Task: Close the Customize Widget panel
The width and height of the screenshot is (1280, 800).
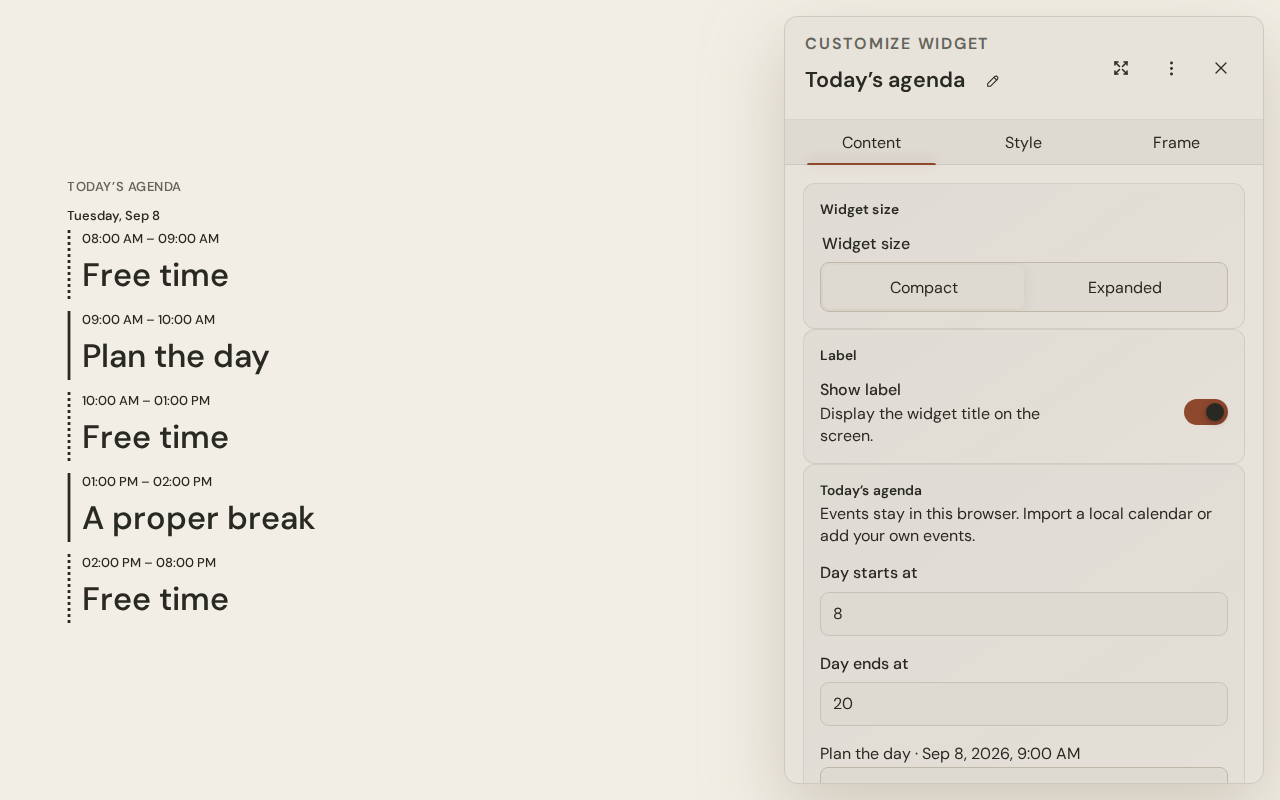Action: (1221, 68)
